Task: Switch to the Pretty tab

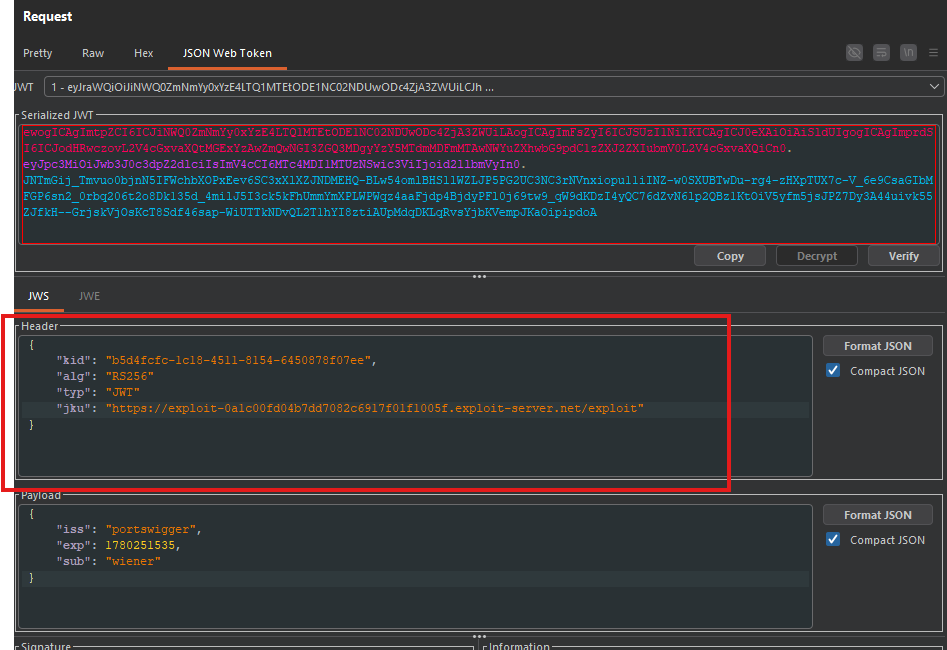Action: pos(37,53)
